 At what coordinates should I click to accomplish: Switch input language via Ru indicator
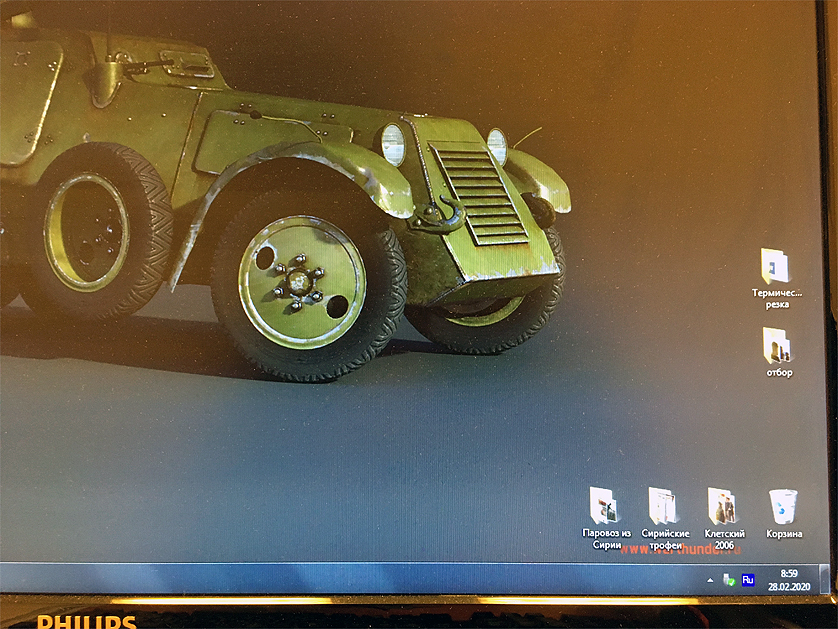tap(748, 580)
